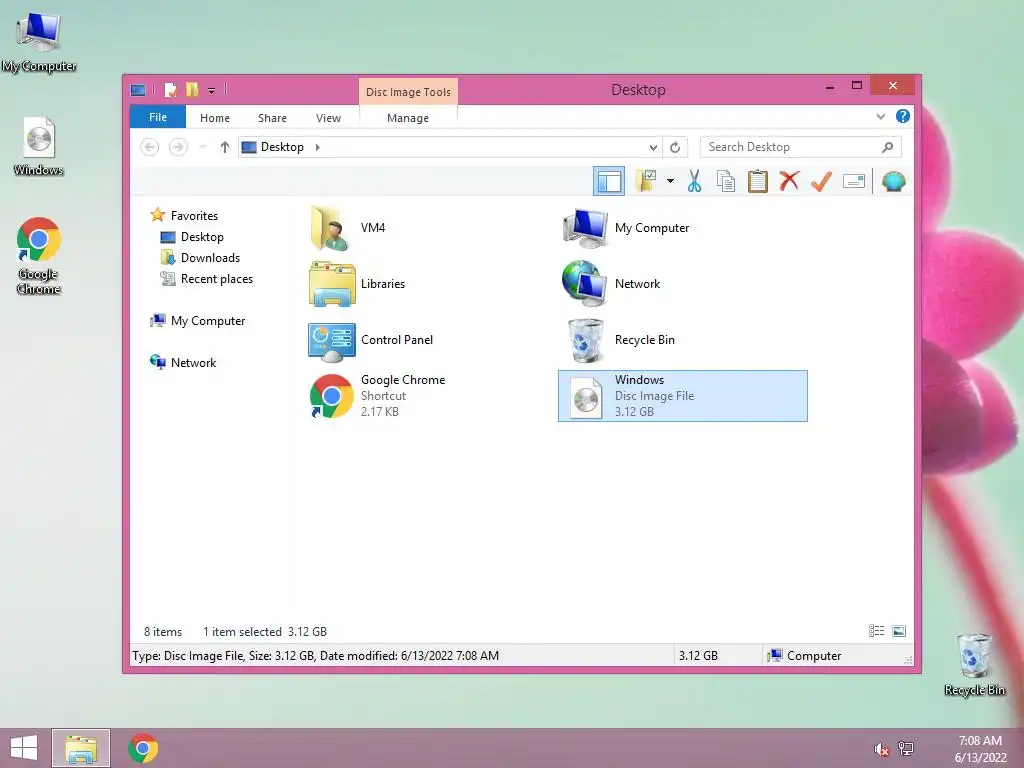Image resolution: width=1024 pixels, height=768 pixels.
Task: Click the quick access new folder icon
Action: click(x=192, y=89)
